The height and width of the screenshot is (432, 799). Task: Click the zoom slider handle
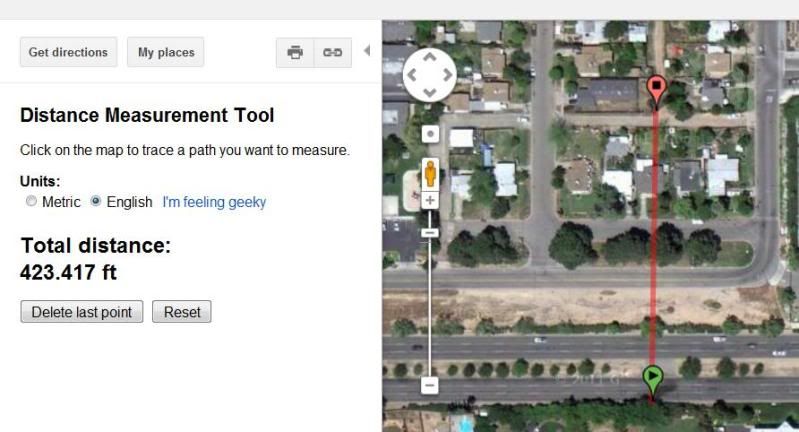(x=430, y=233)
